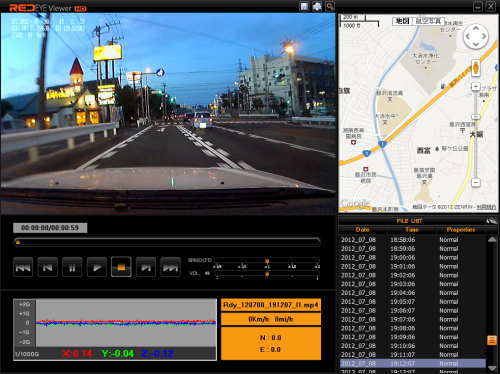Select the file recorded at 19:08:06
The width and height of the screenshot is (500, 374).
413,328
